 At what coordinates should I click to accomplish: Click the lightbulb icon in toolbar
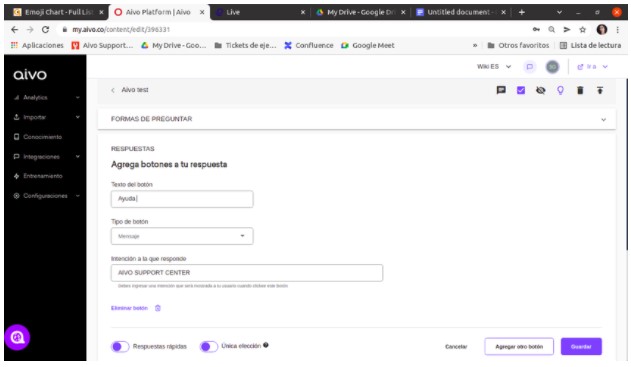click(560, 90)
